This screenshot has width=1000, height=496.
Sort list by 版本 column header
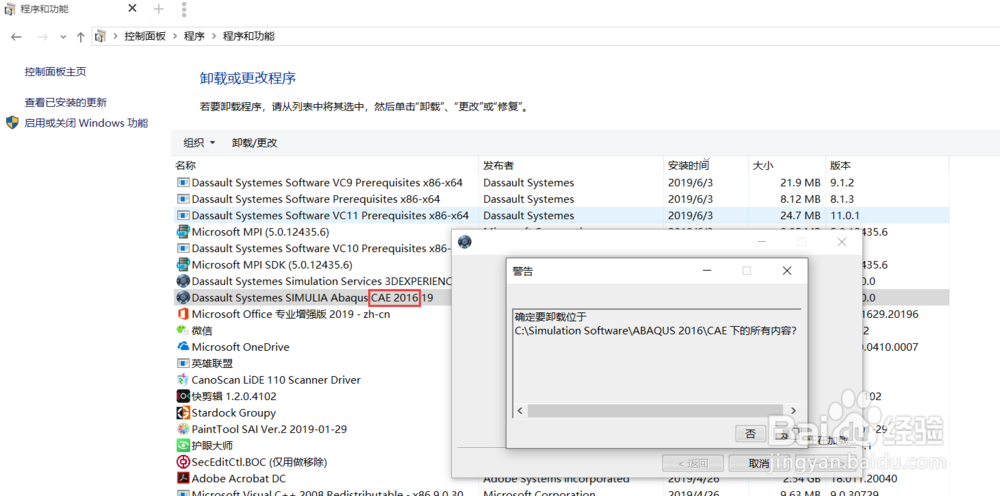pos(840,165)
